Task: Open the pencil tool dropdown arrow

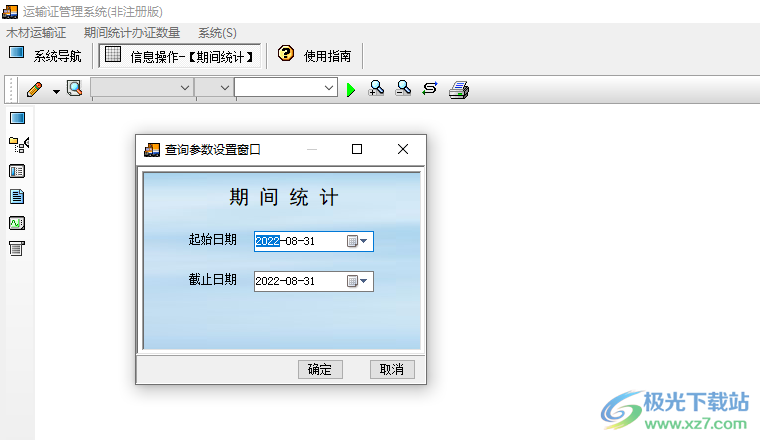Action: point(56,91)
